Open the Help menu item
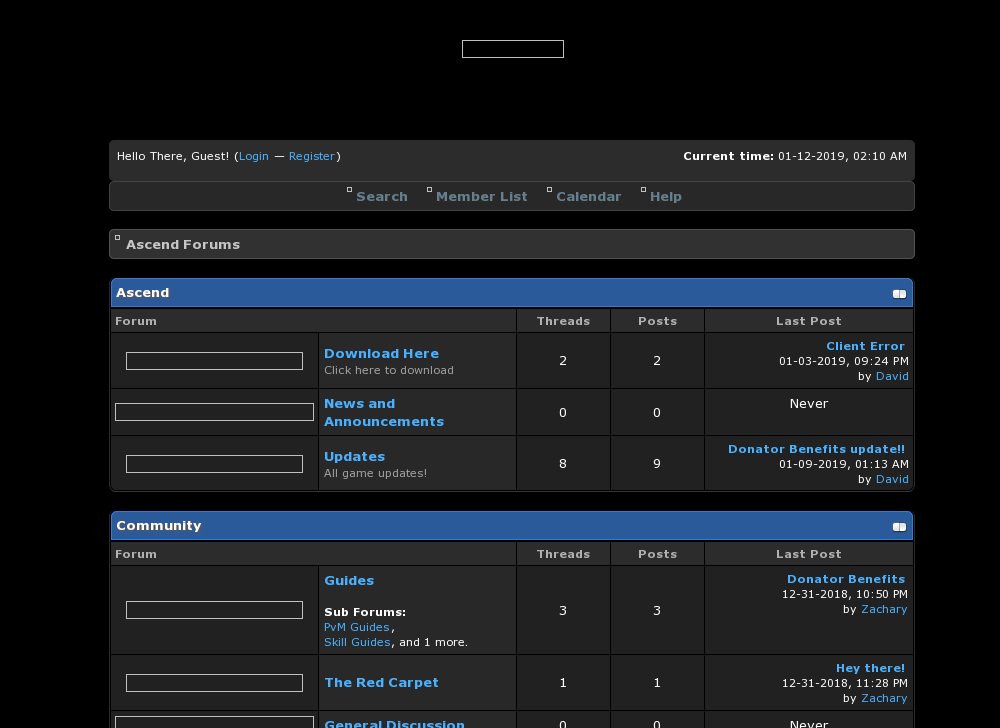 click(x=665, y=197)
